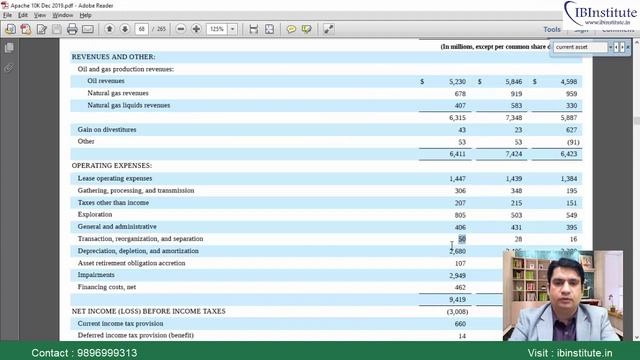Open attachments paperclip panel in sidebar
This screenshot has height=360, width=640.
(x=9, y=67)
